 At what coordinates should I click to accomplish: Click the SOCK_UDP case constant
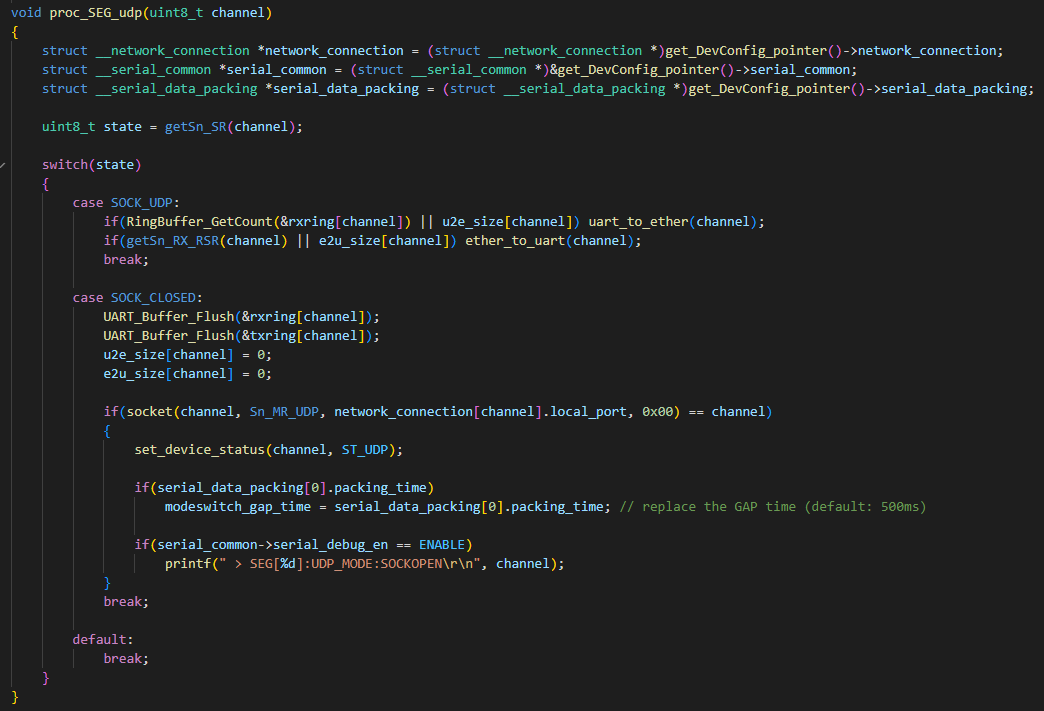pyautogui.click(x=141, y=202)
